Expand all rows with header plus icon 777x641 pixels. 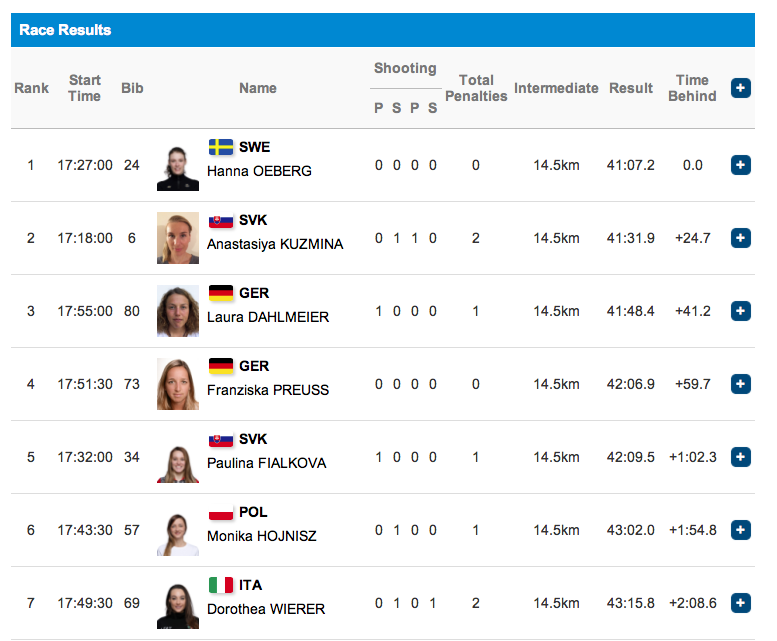(x=740, y=88)
